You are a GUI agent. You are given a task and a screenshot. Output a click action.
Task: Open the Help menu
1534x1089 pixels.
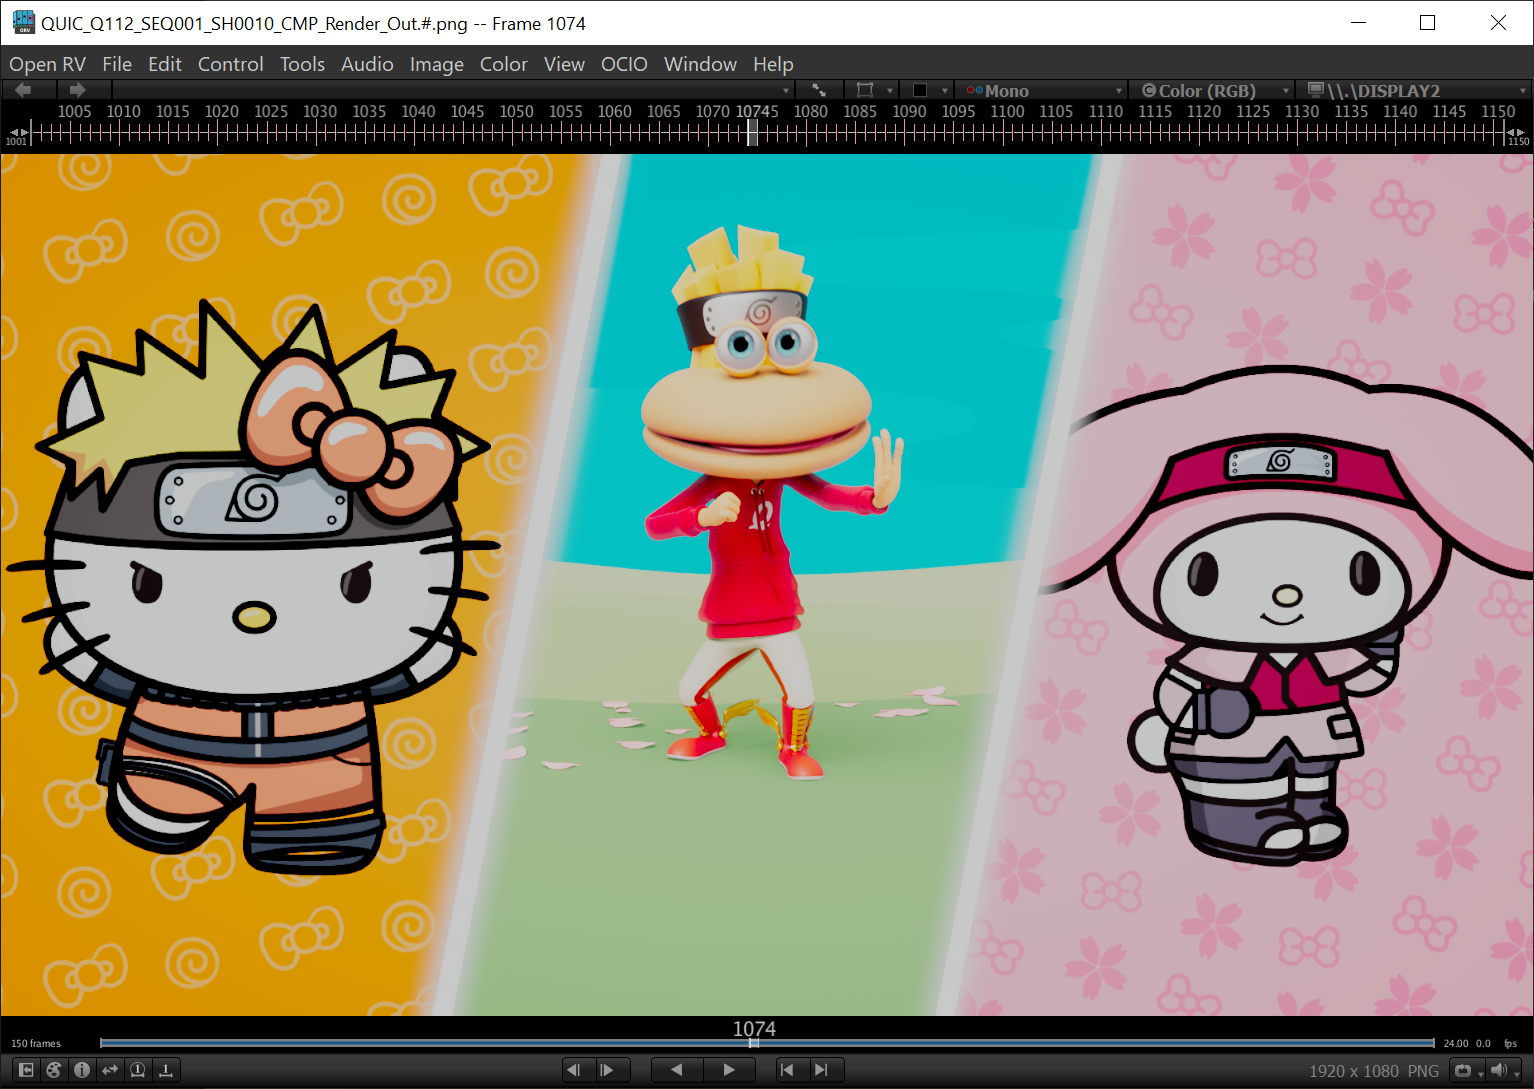773,64
